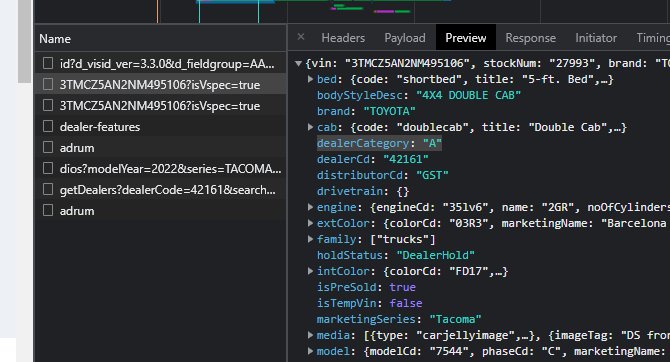
Task: Click the dealerCd "42161" value
Action: [406, 159]
